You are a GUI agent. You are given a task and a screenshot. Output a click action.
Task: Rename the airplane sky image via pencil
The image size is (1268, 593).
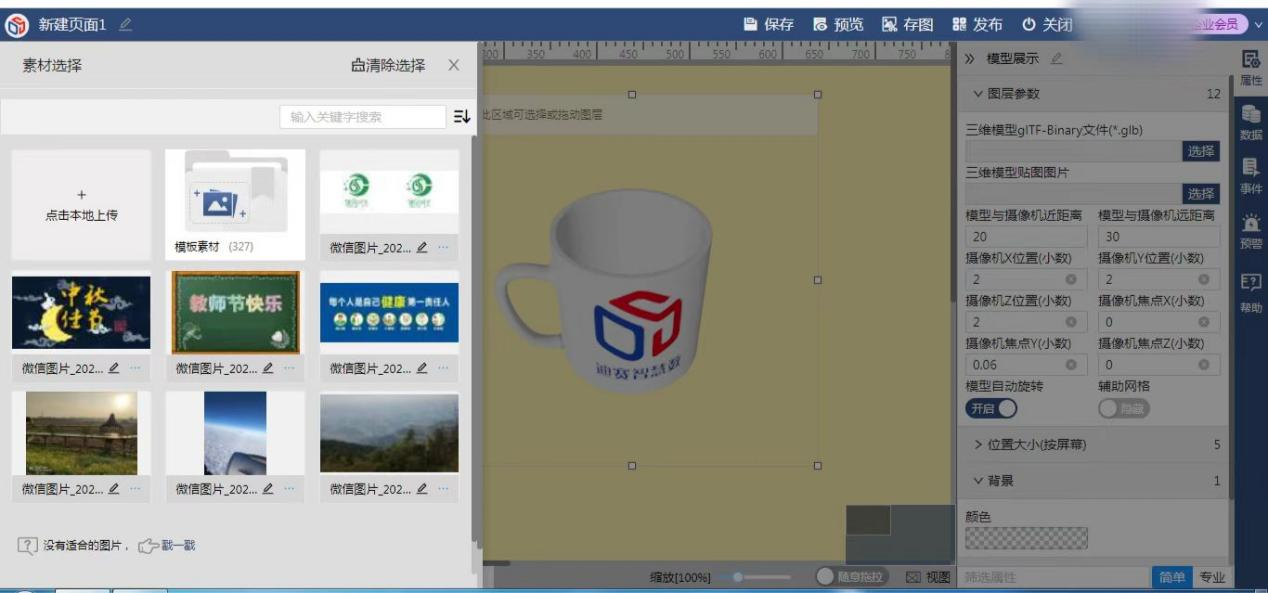tap(268, 489)
